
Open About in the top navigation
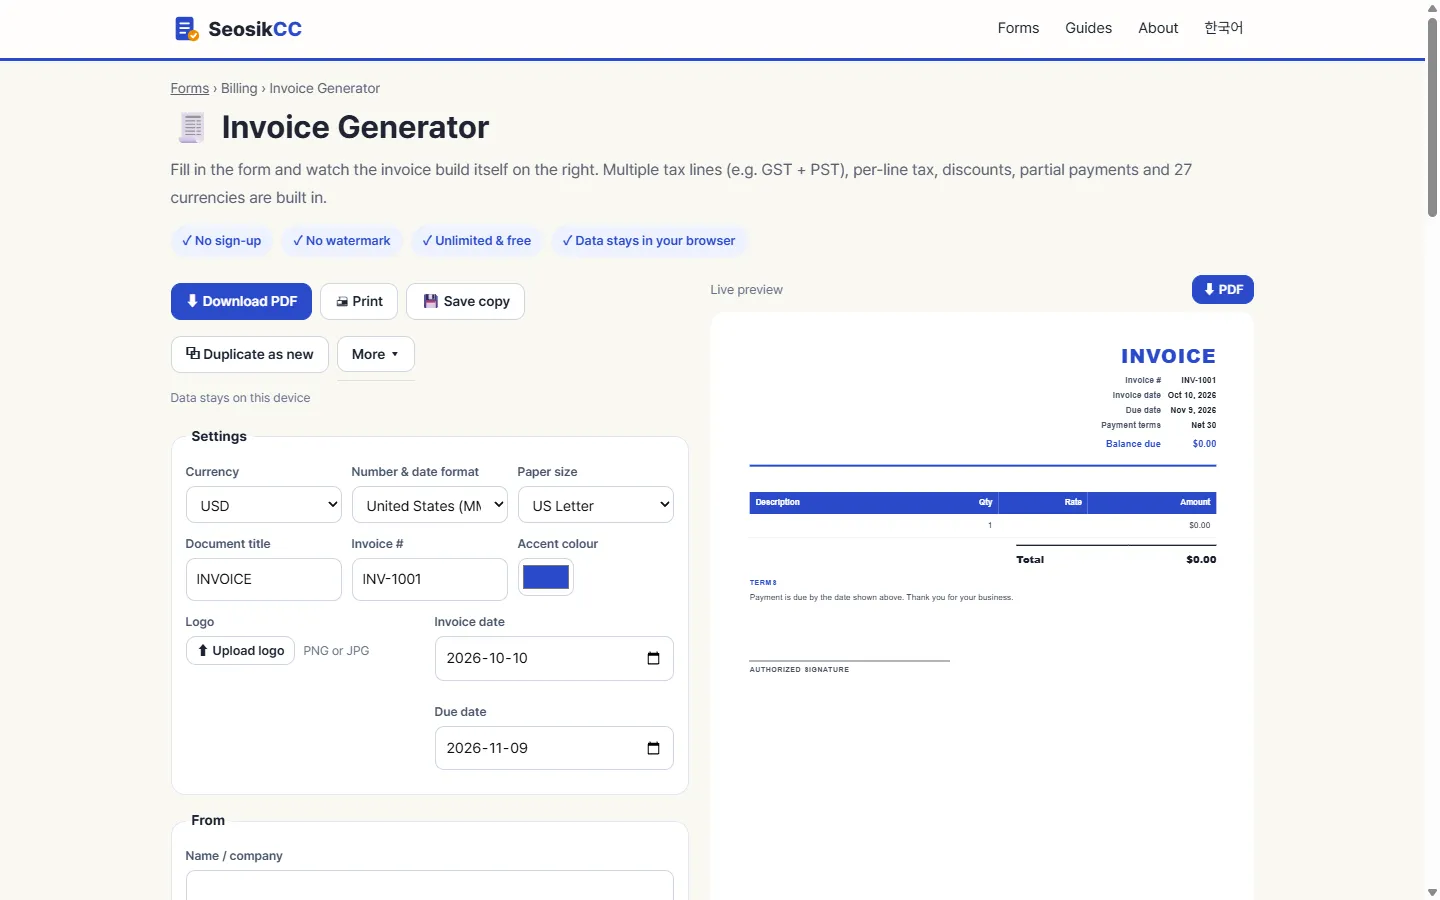(1158, 28)
